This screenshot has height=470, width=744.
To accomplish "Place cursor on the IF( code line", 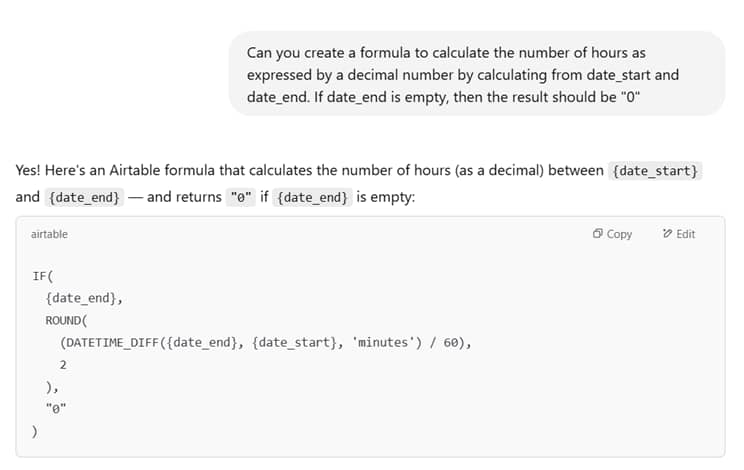I will [x=43, y=276].
